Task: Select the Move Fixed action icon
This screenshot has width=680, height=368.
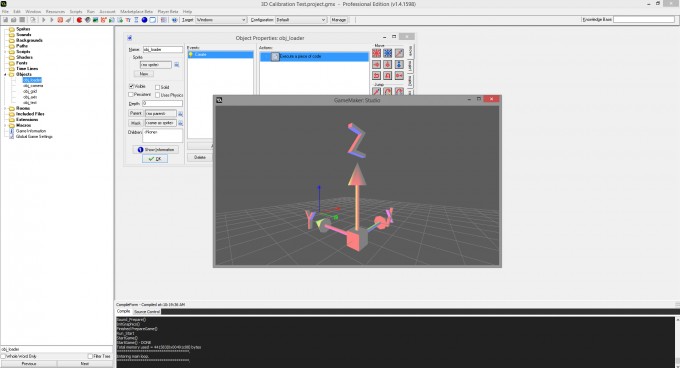Action: pos(376,53)
